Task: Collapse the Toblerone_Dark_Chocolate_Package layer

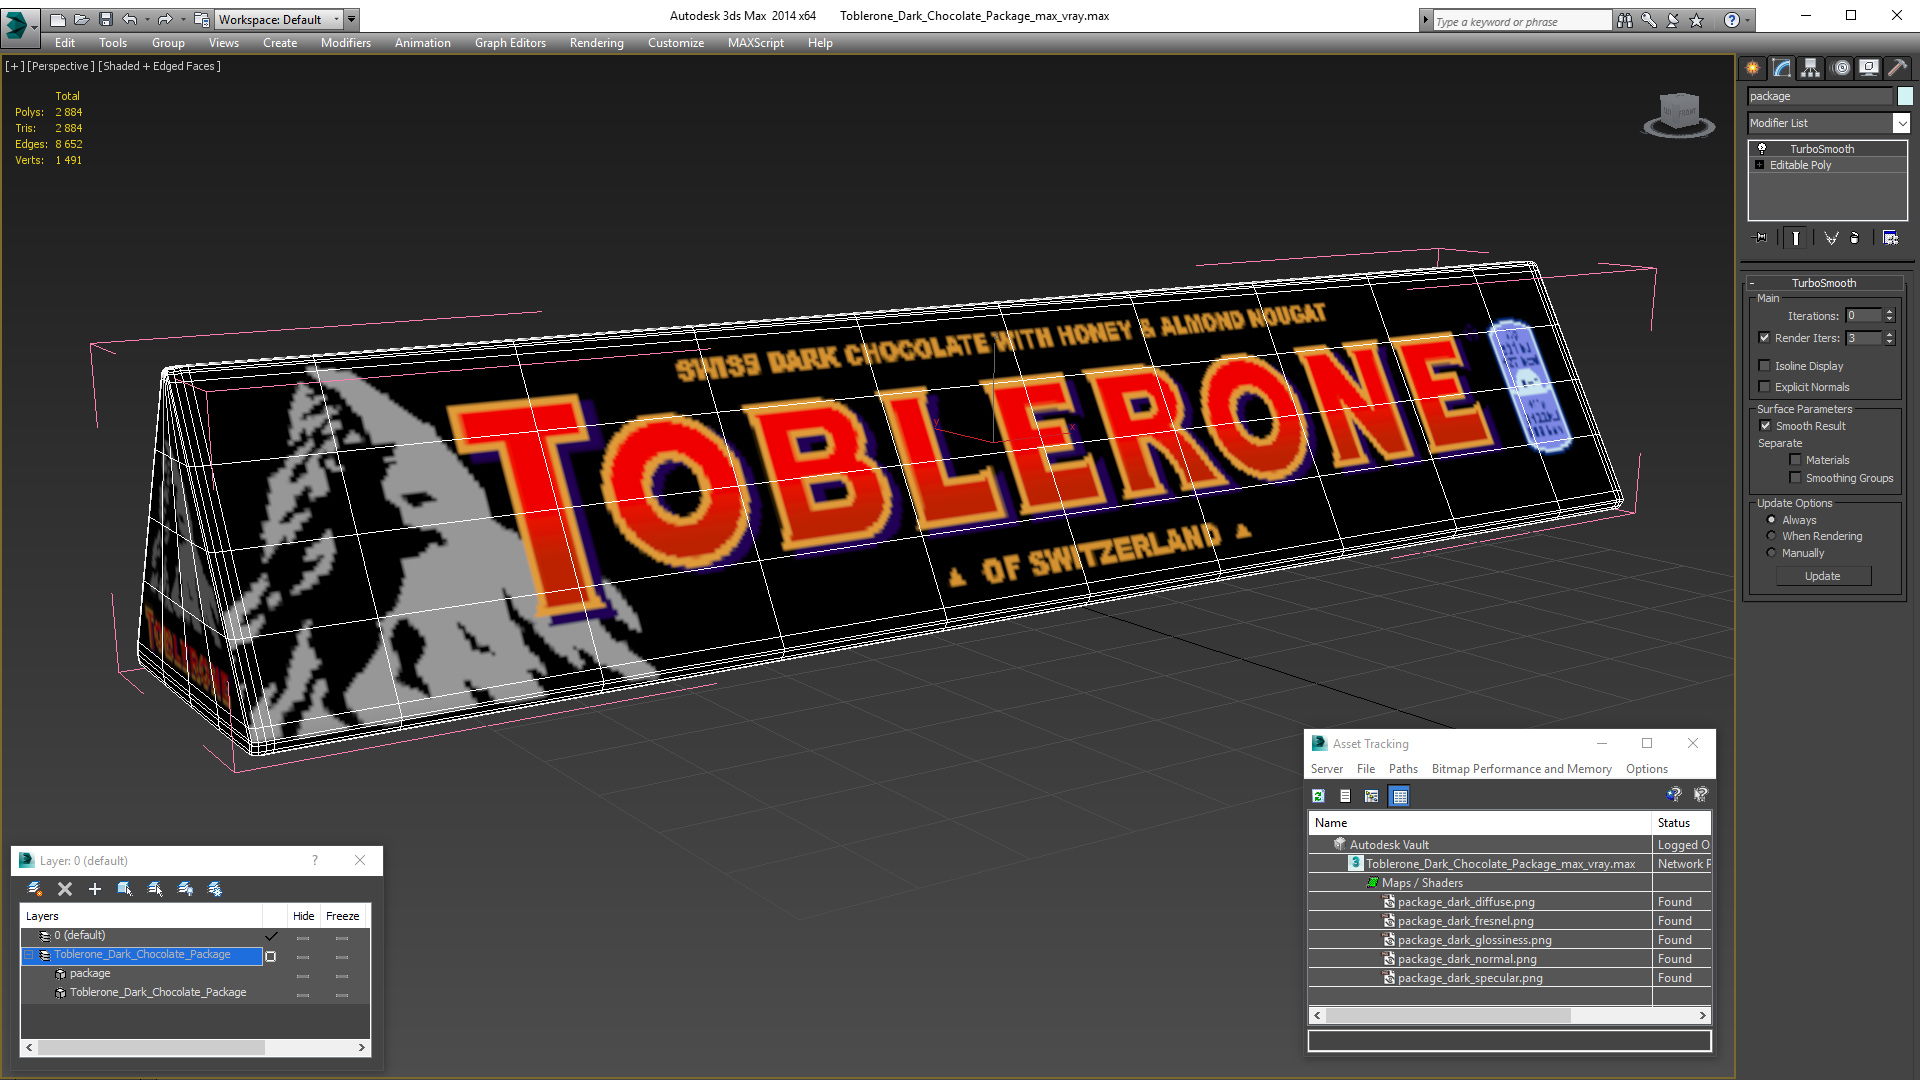Action: pos(30,955)
